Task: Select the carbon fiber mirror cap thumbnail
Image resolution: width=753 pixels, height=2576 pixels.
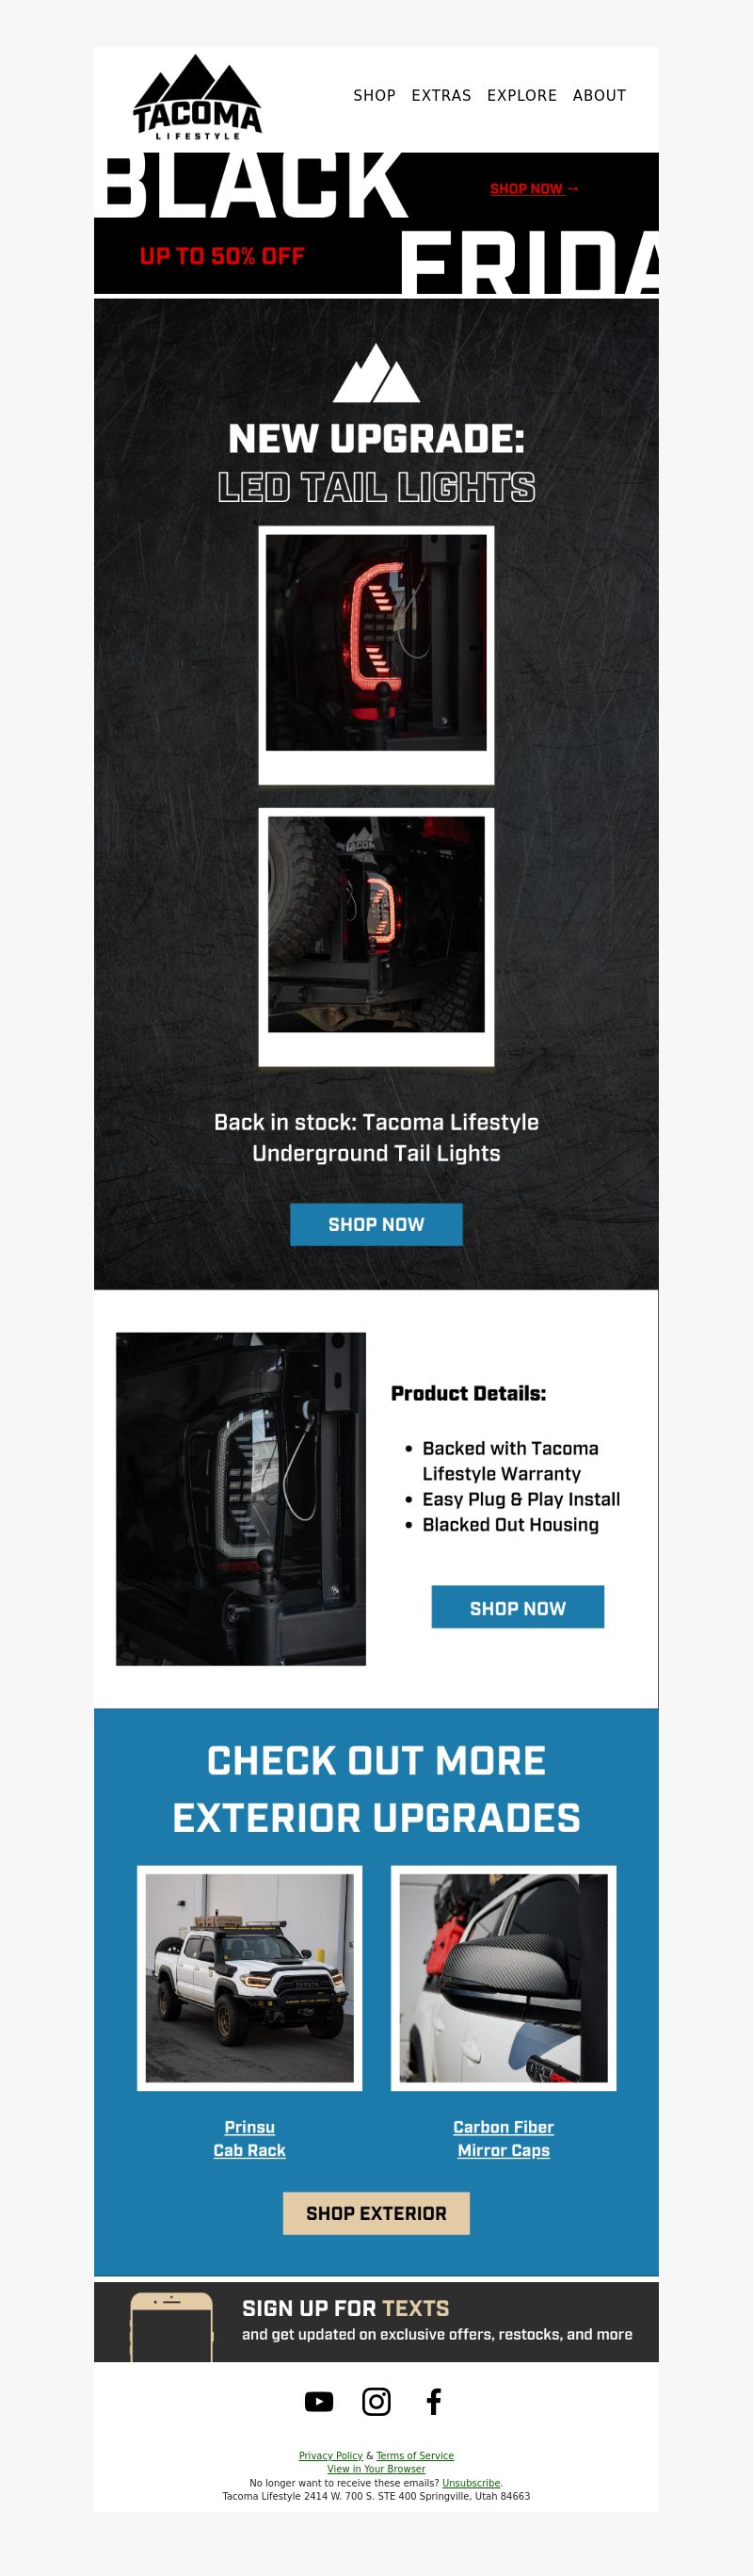Action: [x=503, y=1977]
